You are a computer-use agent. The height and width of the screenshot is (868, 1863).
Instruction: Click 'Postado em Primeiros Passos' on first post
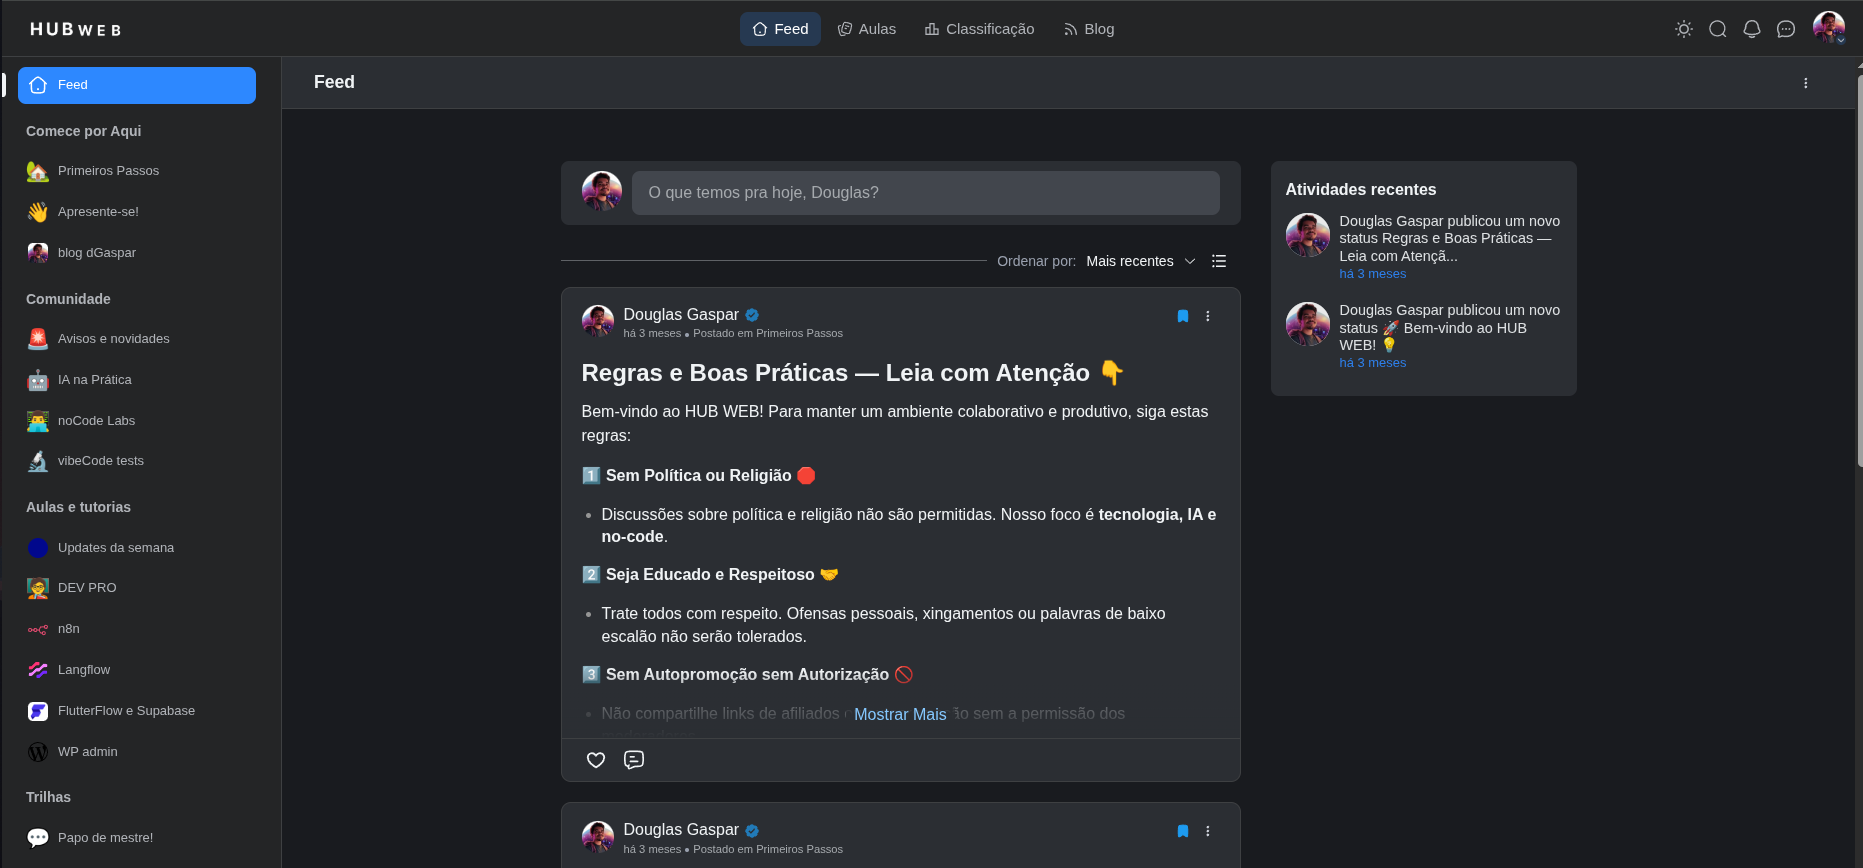[768, 333]
